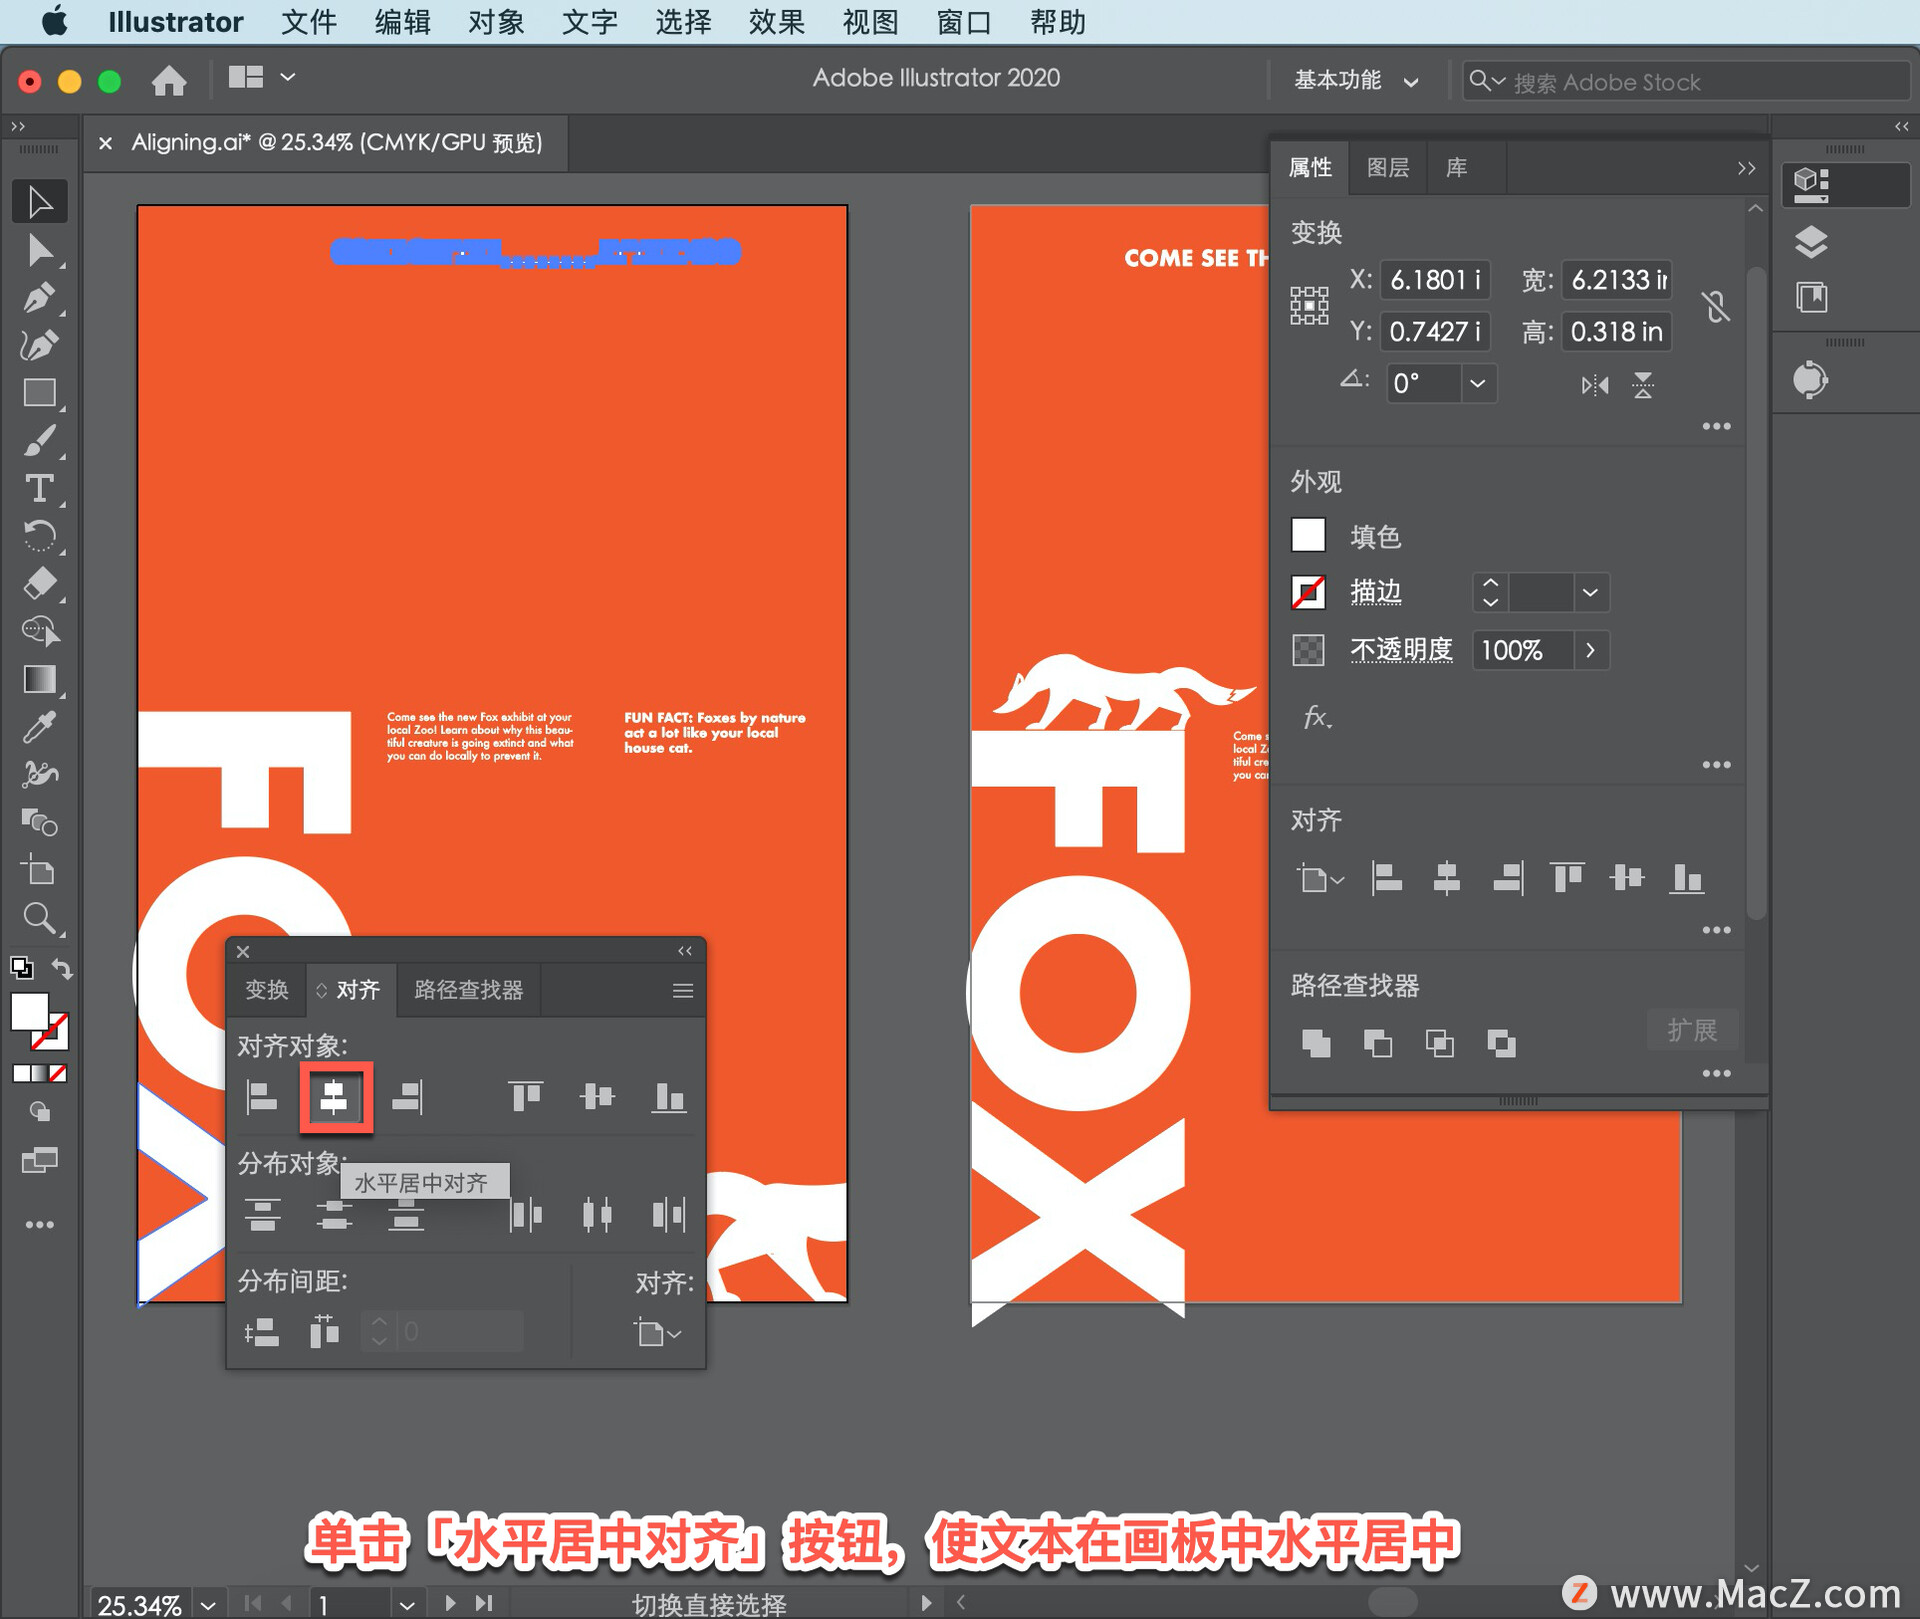The width and height of the screenshot is (1920, 1619).
Task: Click stroke none swatch in Properties
Action: click(1308, 592)
